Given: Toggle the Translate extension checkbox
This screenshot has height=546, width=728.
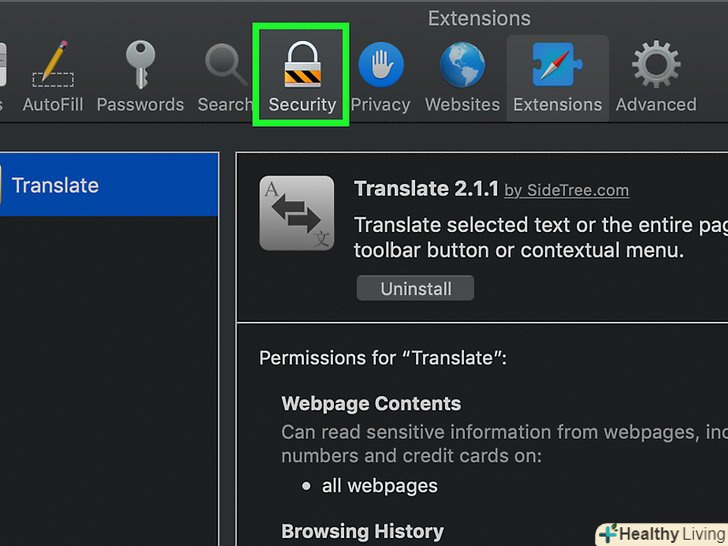Looking at the screenshot, I should [2, 185].
